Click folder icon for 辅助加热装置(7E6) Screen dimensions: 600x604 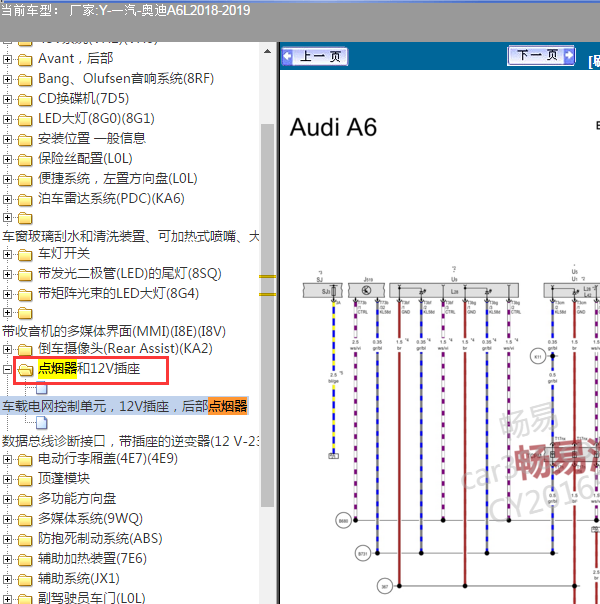point(25,560)
